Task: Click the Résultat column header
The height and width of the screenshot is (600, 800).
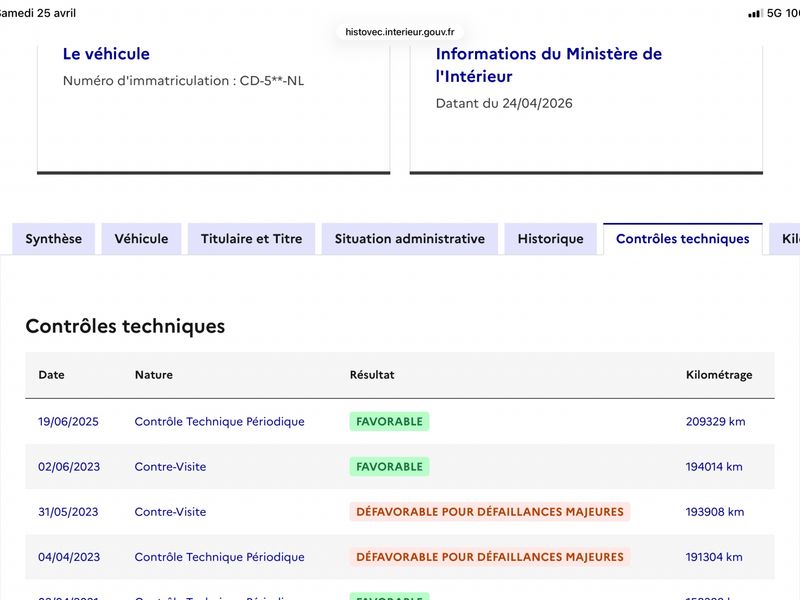Action: [372, 375]
